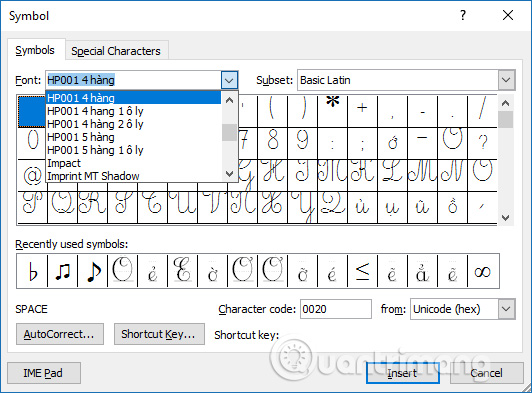This screenshot has width=532, height=393.
Task: Select the less-than-or-equal symbol
Action: click(x=362, y=271)
